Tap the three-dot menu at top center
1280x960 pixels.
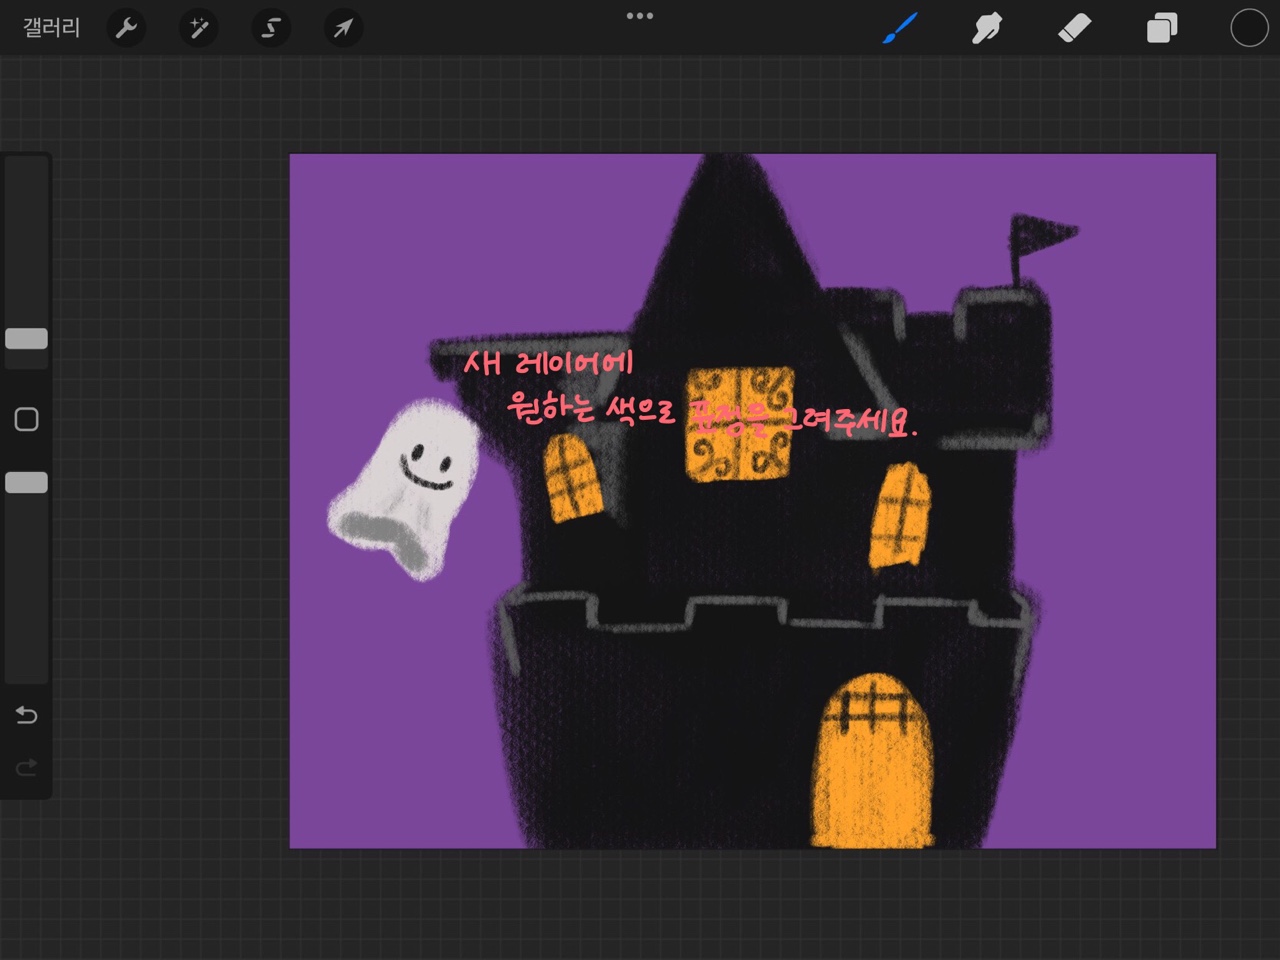coord(640,16)
